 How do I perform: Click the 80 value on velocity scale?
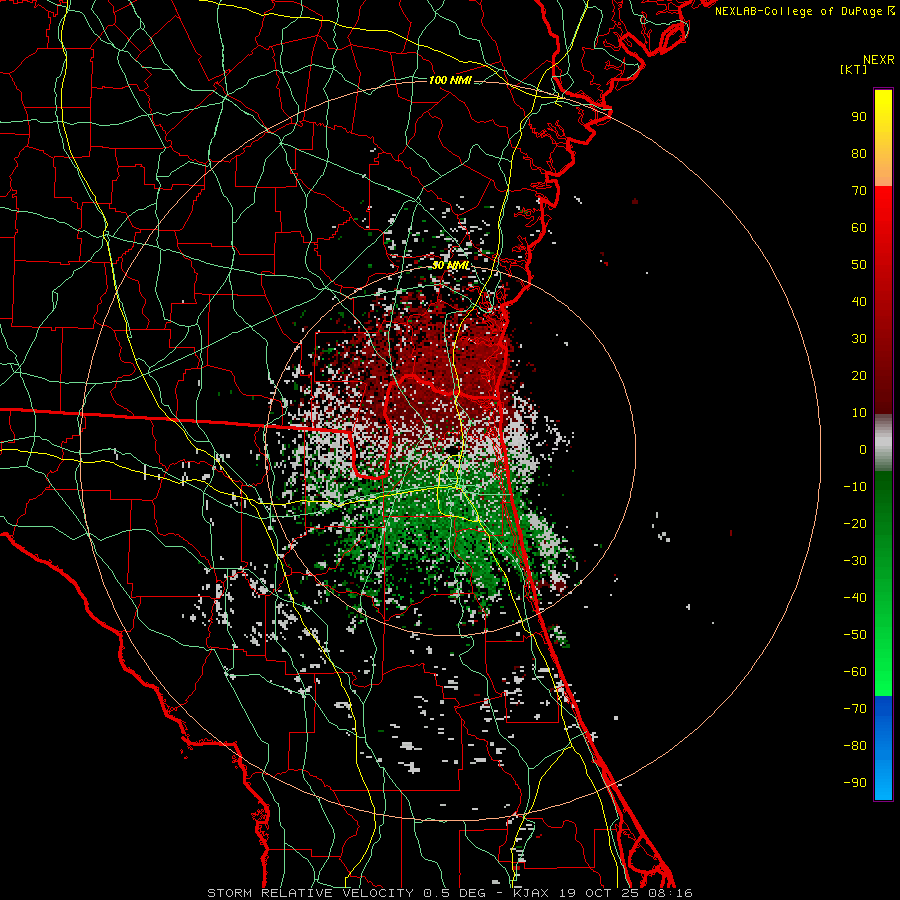coord(859,153)
